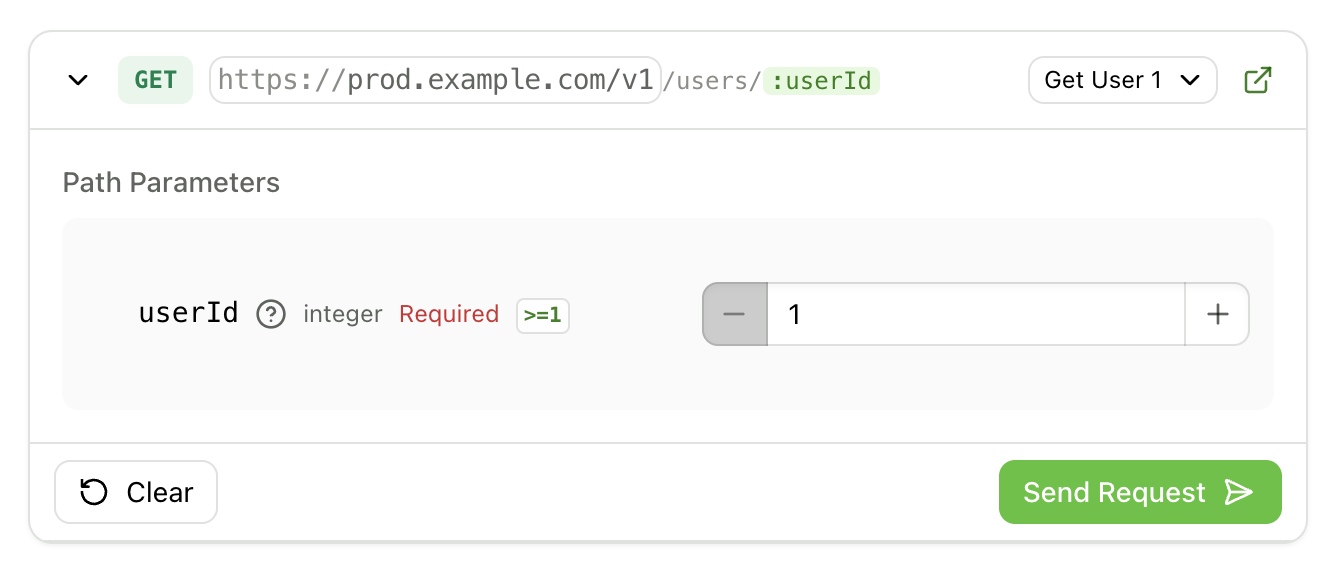Screen dimensions: 1336x568
Task: Click the integer type label
Action: point(343,315)
